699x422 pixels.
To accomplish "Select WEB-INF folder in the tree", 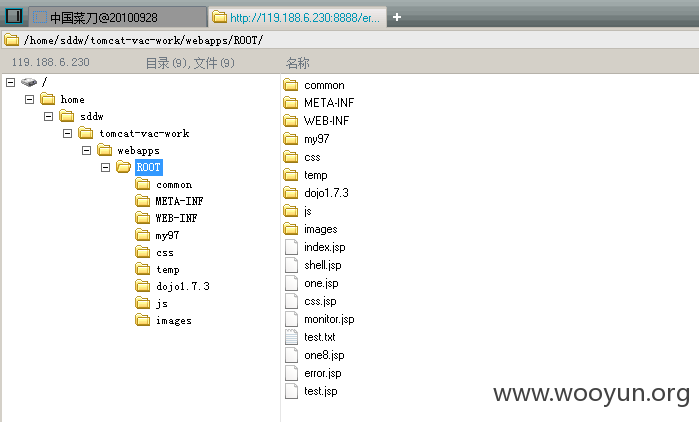I will coord(176,218).
